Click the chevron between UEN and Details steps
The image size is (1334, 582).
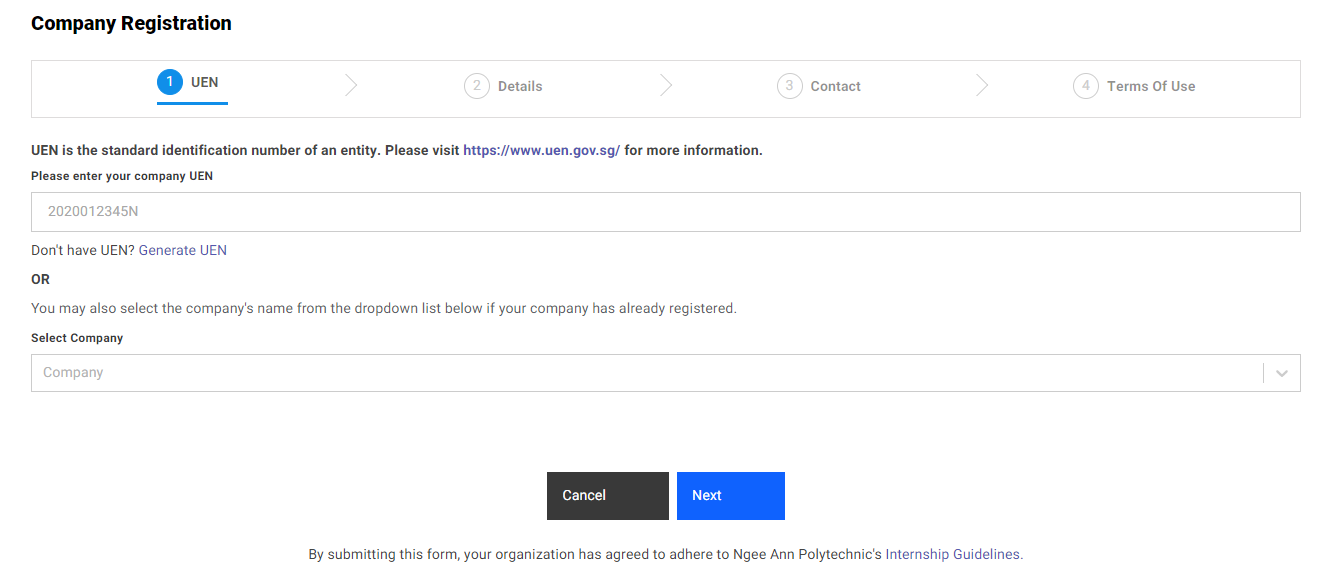click(351, 86)
